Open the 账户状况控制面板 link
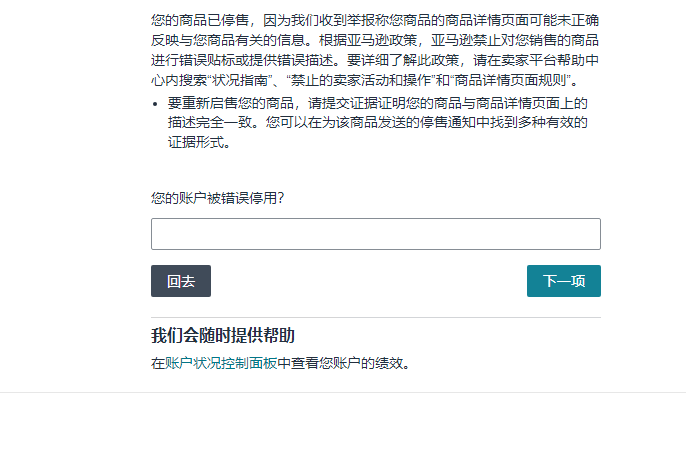686x450 pixels. 221,363
